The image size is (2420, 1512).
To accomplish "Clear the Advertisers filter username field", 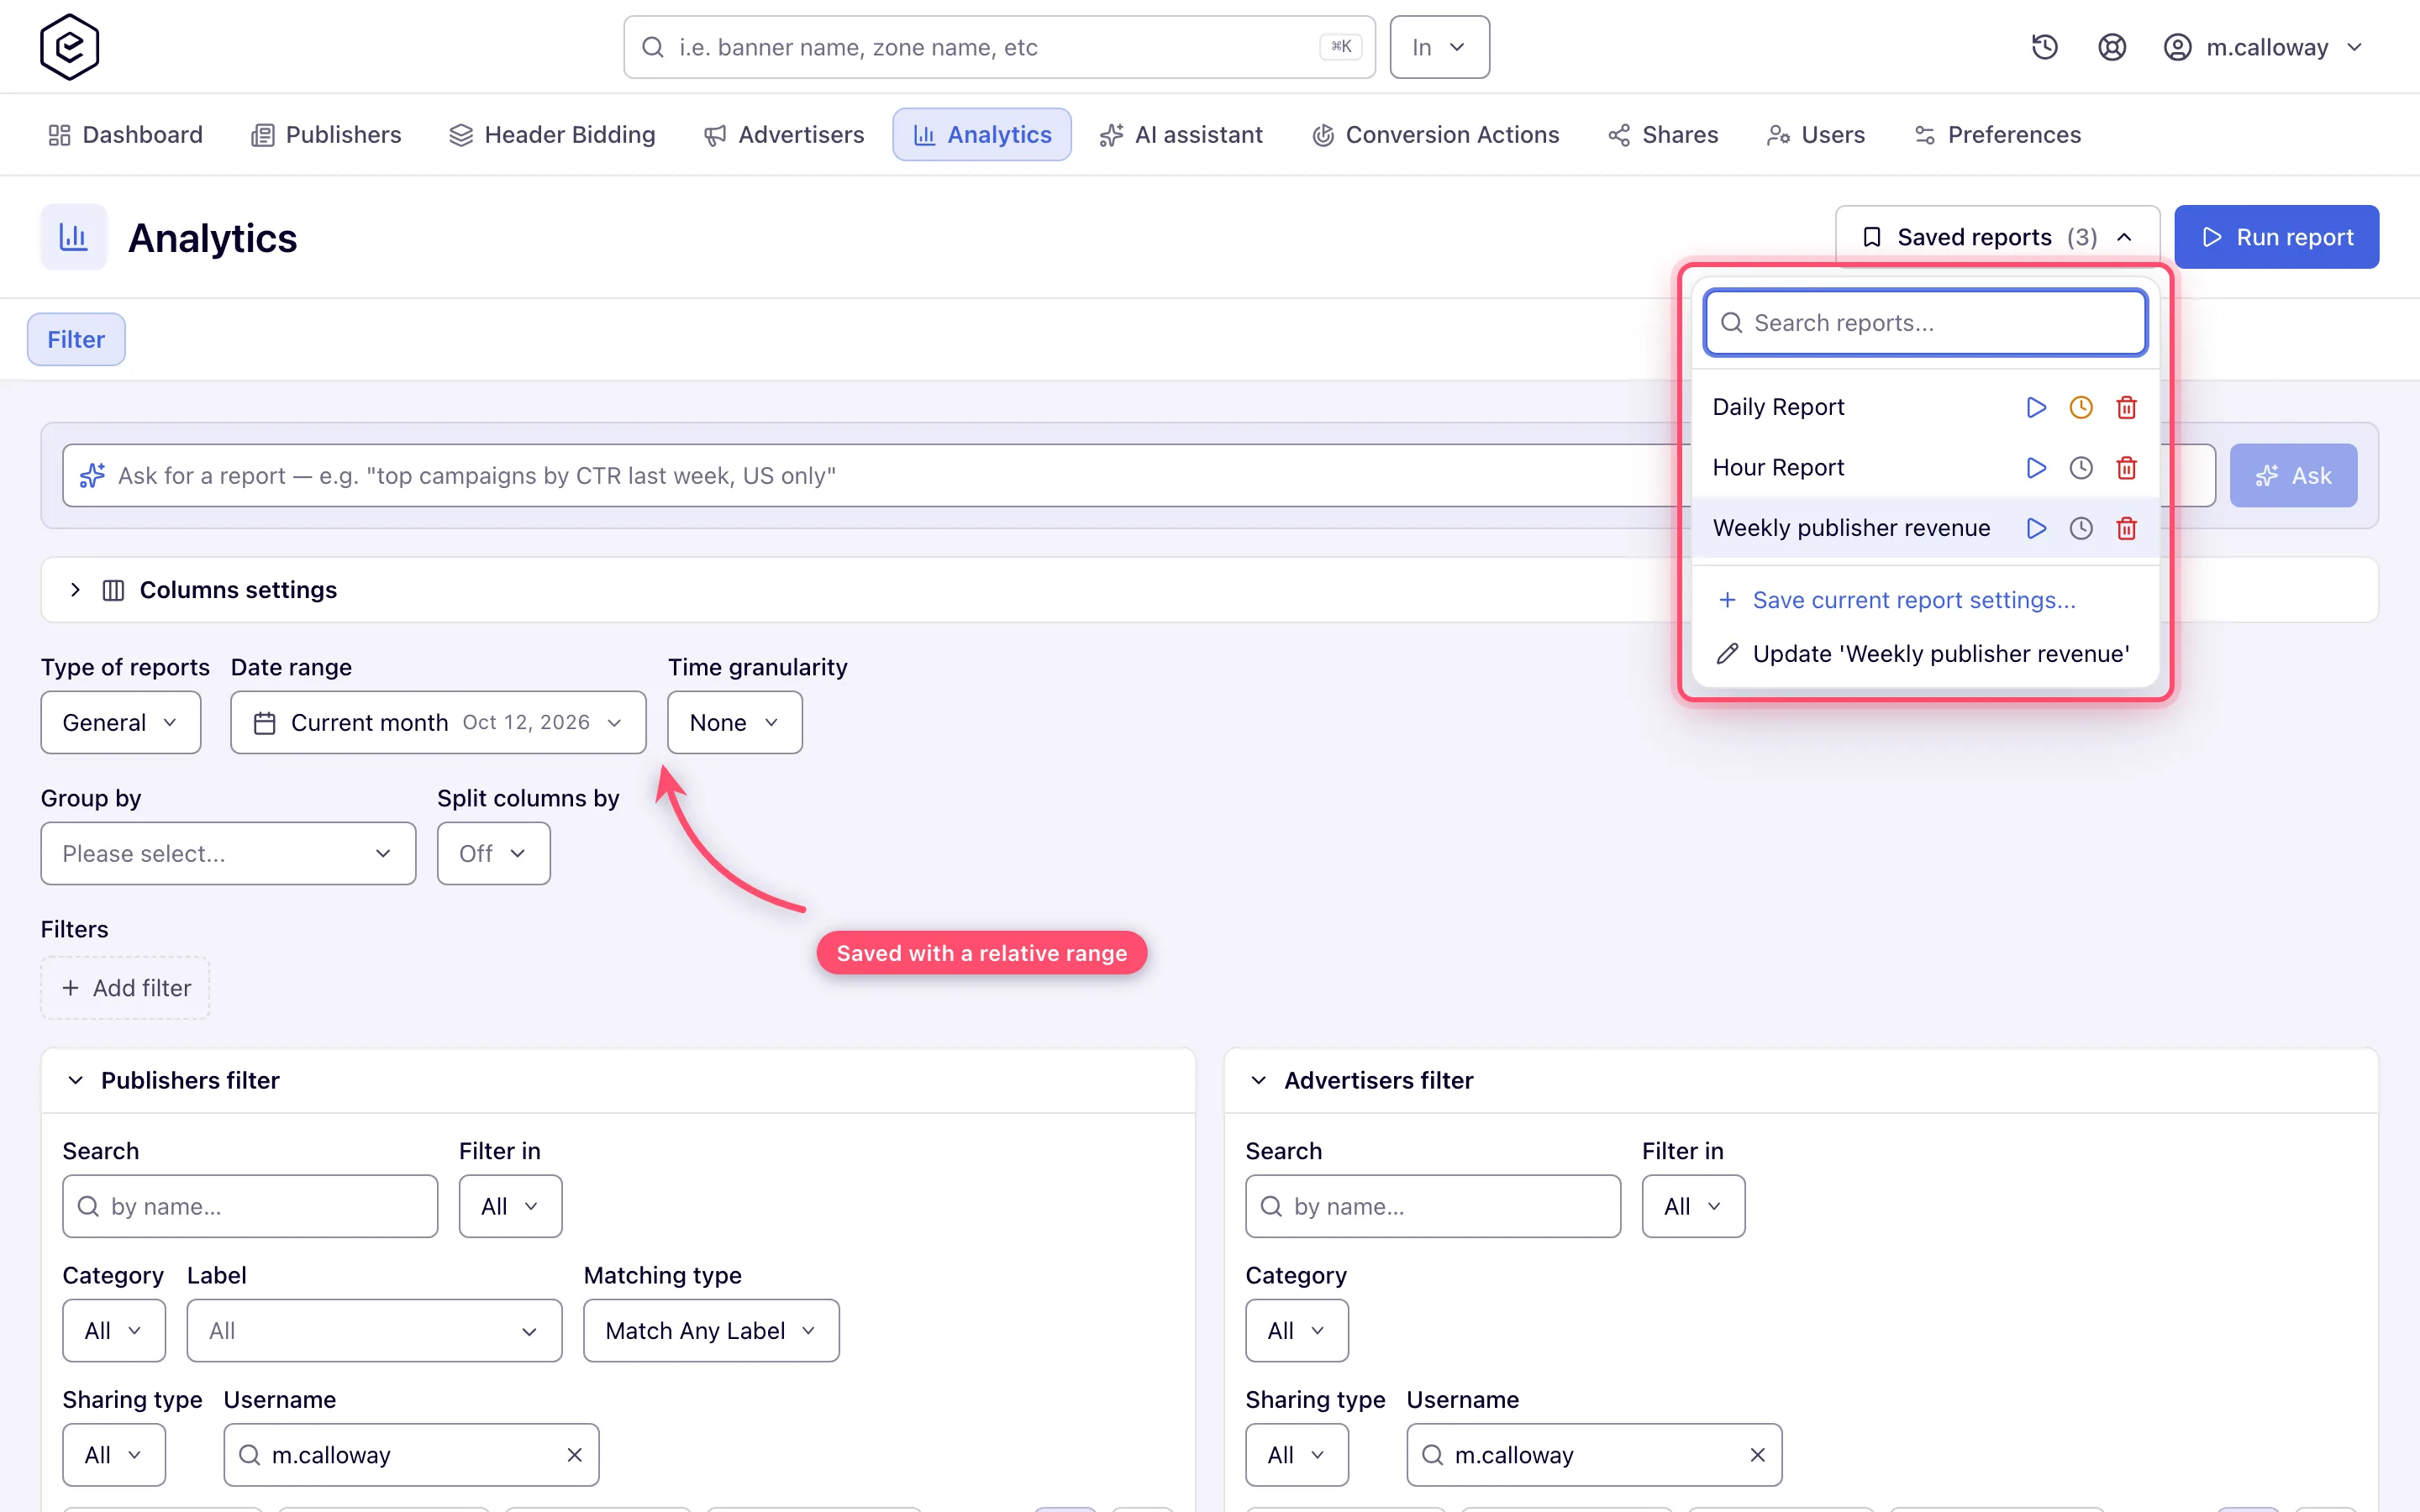I will (1757, 1455).
